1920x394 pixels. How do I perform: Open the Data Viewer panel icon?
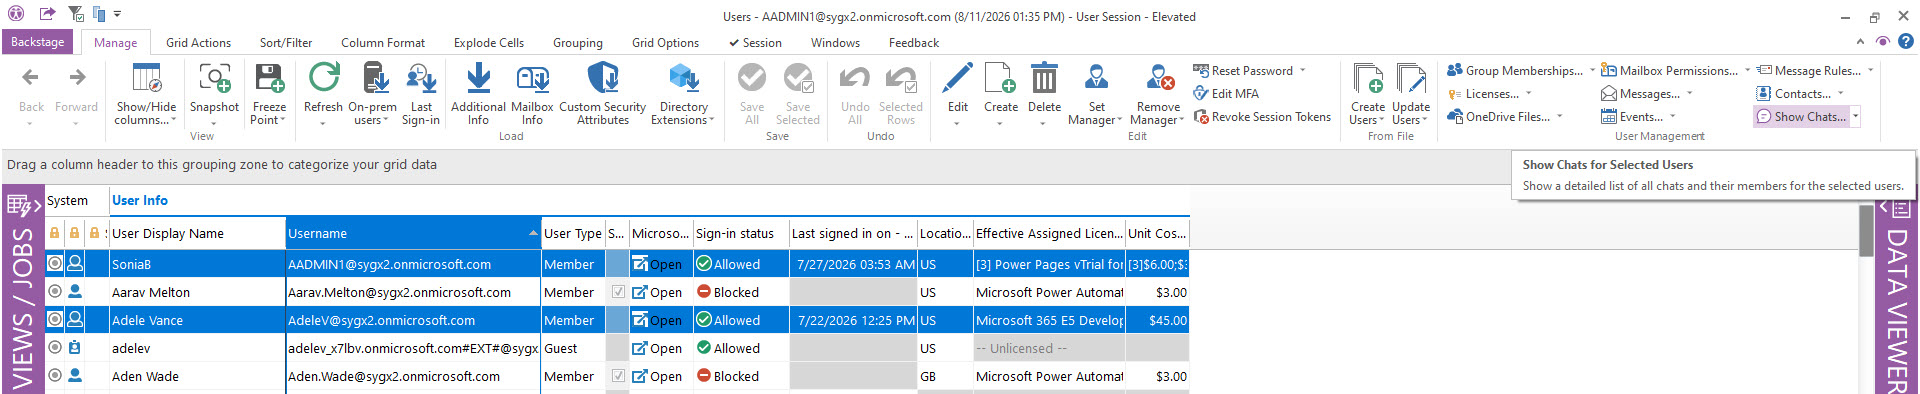pos(1901,209)
